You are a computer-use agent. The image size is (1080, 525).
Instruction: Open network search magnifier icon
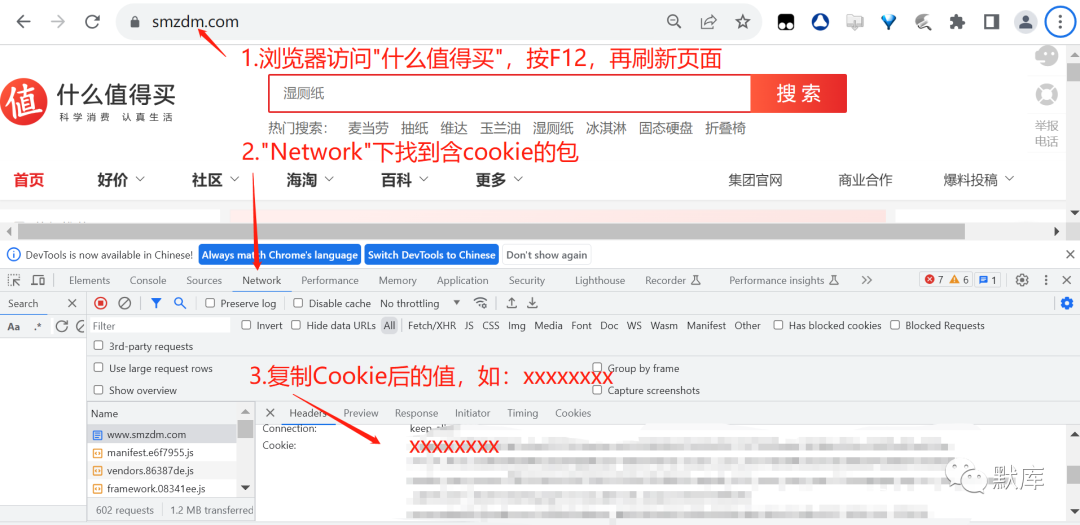pyautogui.click(x=180, y=303)
